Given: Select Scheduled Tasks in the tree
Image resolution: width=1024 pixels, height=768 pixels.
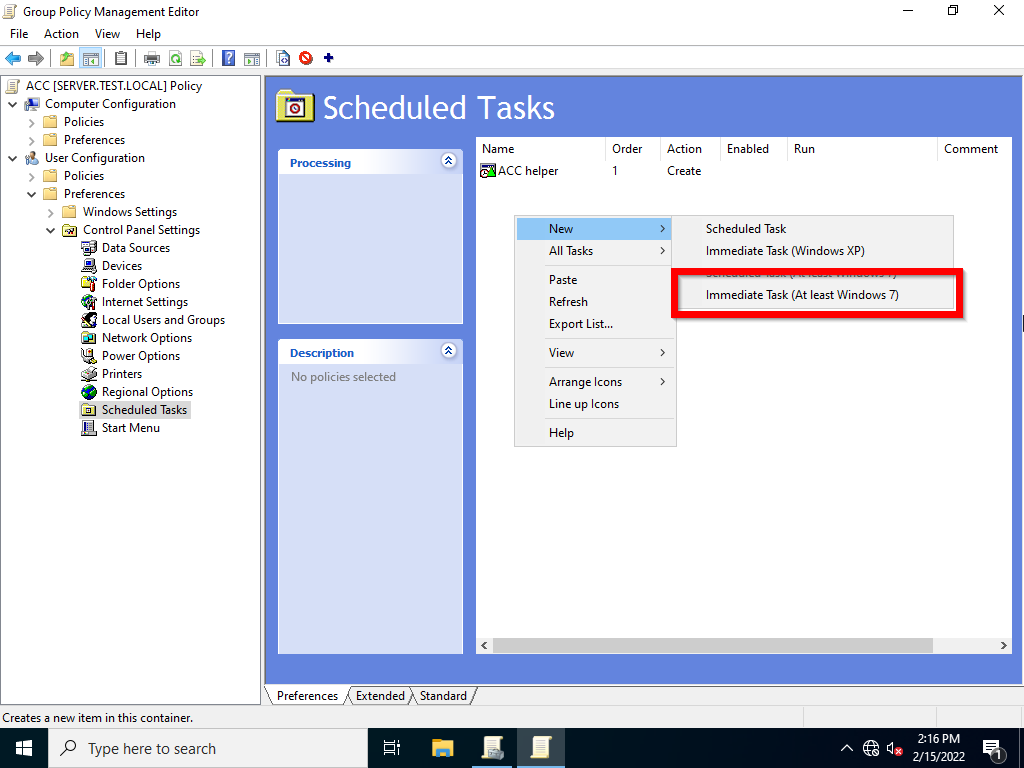Looking at the screenshot, I should (x=144, y=409).
